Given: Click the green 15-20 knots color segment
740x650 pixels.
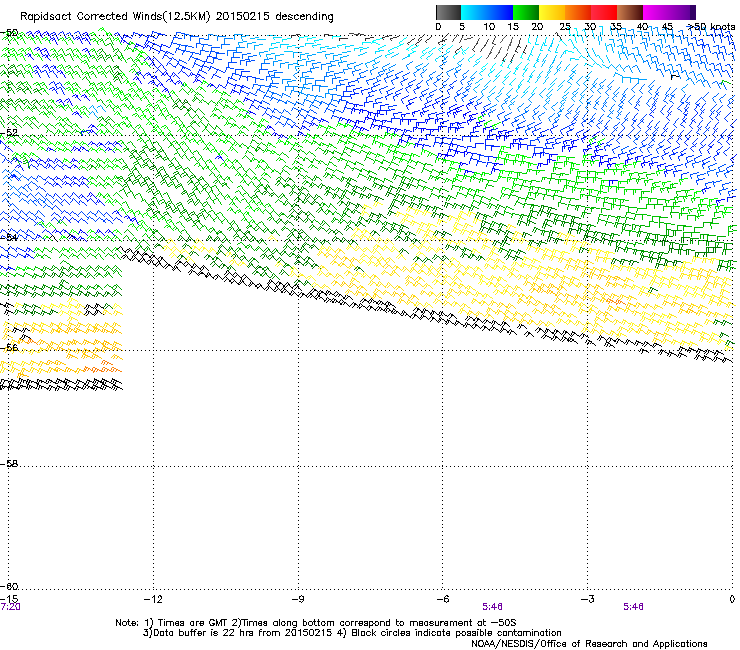Looking at the screenshot, I should pyautogui.click(x=526, y=12).
